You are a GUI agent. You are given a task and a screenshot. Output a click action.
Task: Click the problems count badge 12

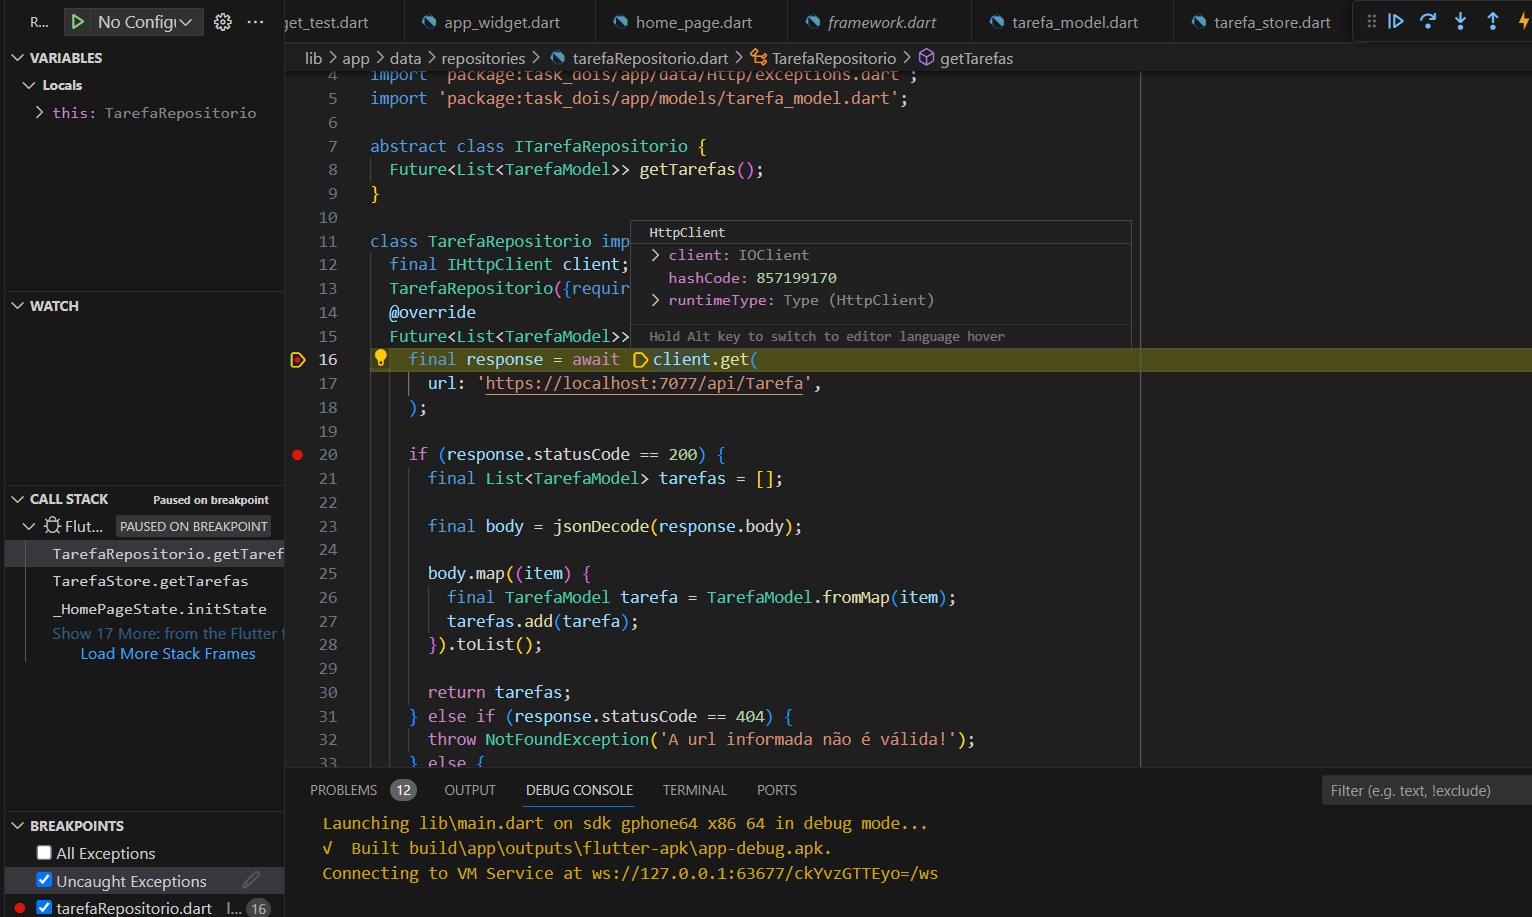(x=403, y=790)
